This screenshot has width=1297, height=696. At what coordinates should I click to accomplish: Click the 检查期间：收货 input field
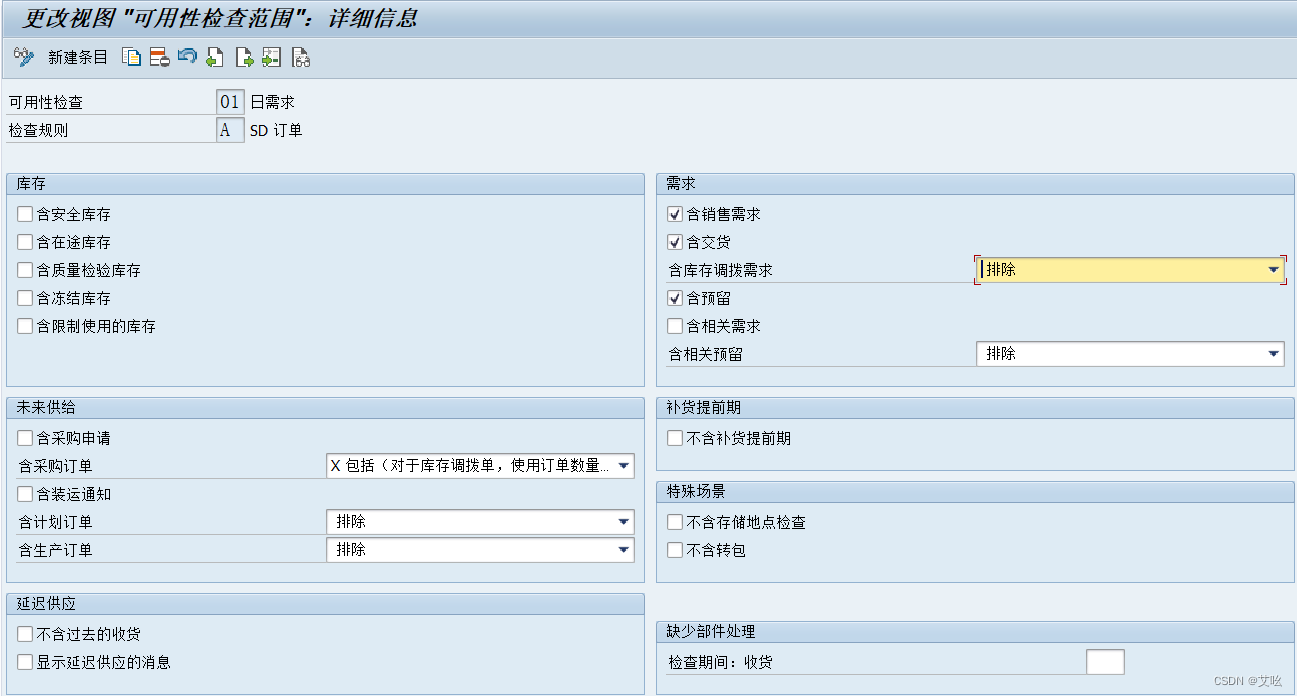[1106, 661]
